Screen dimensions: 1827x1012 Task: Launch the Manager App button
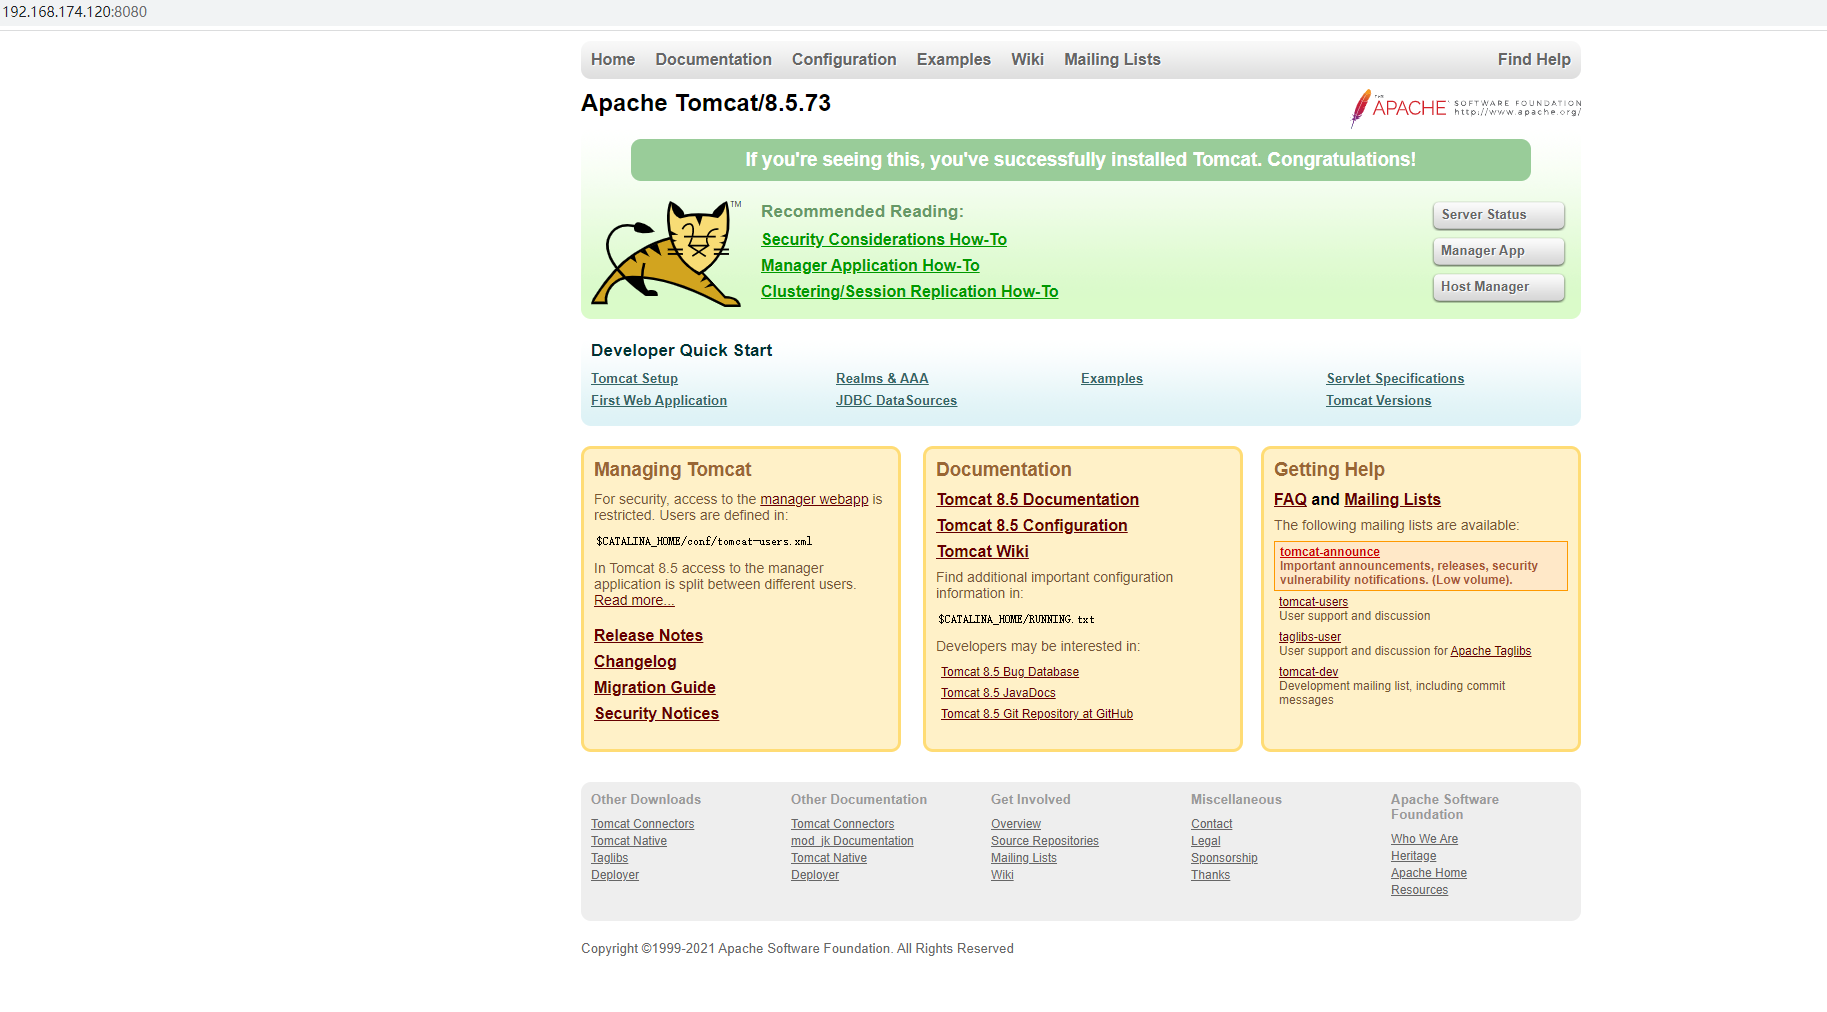tap(1498, 251)
